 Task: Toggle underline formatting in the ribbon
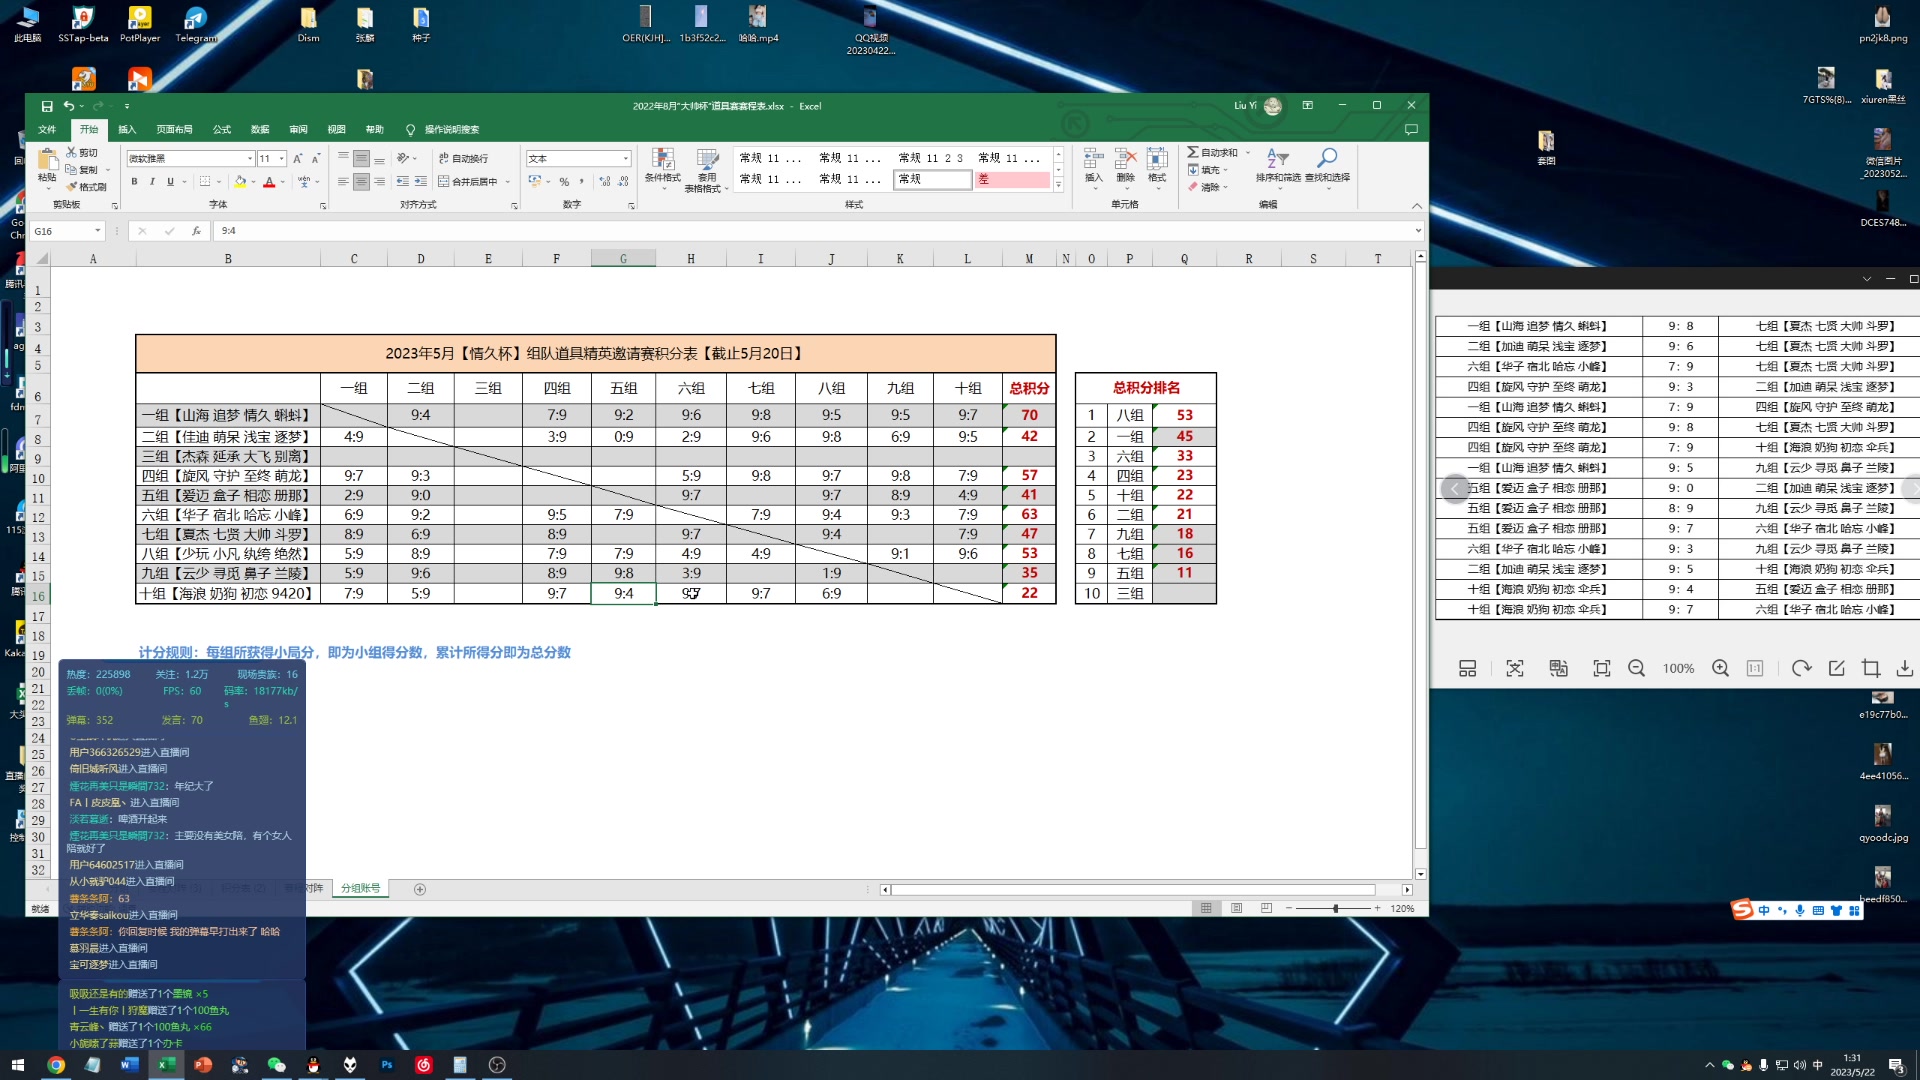click(x=170, y=182)
